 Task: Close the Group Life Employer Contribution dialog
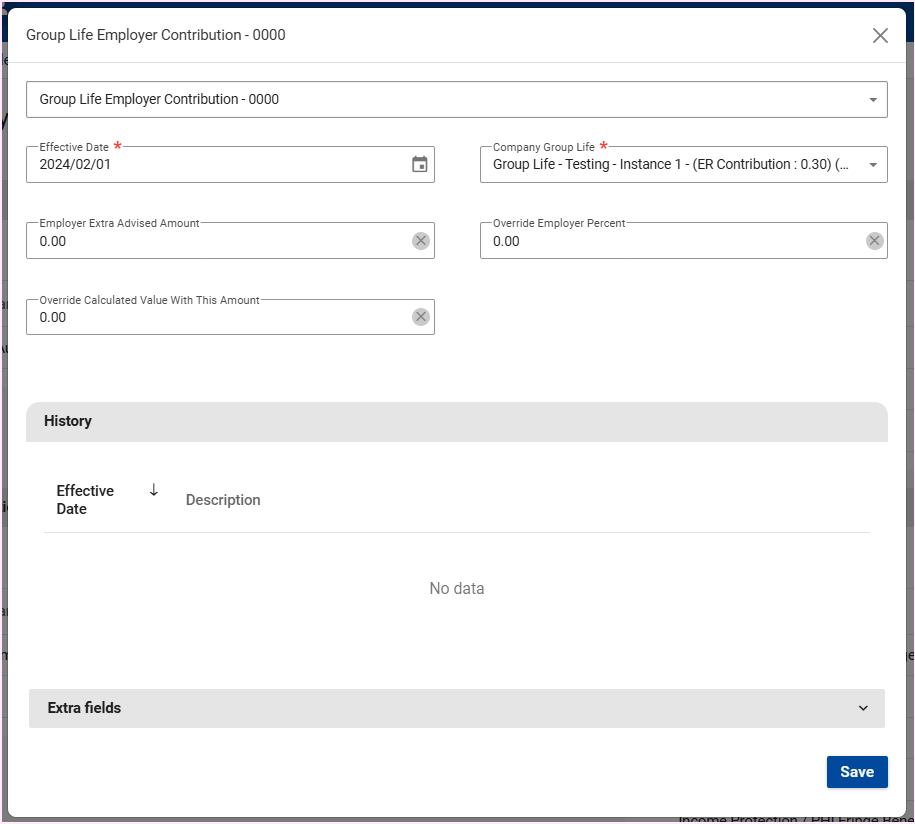880,36
